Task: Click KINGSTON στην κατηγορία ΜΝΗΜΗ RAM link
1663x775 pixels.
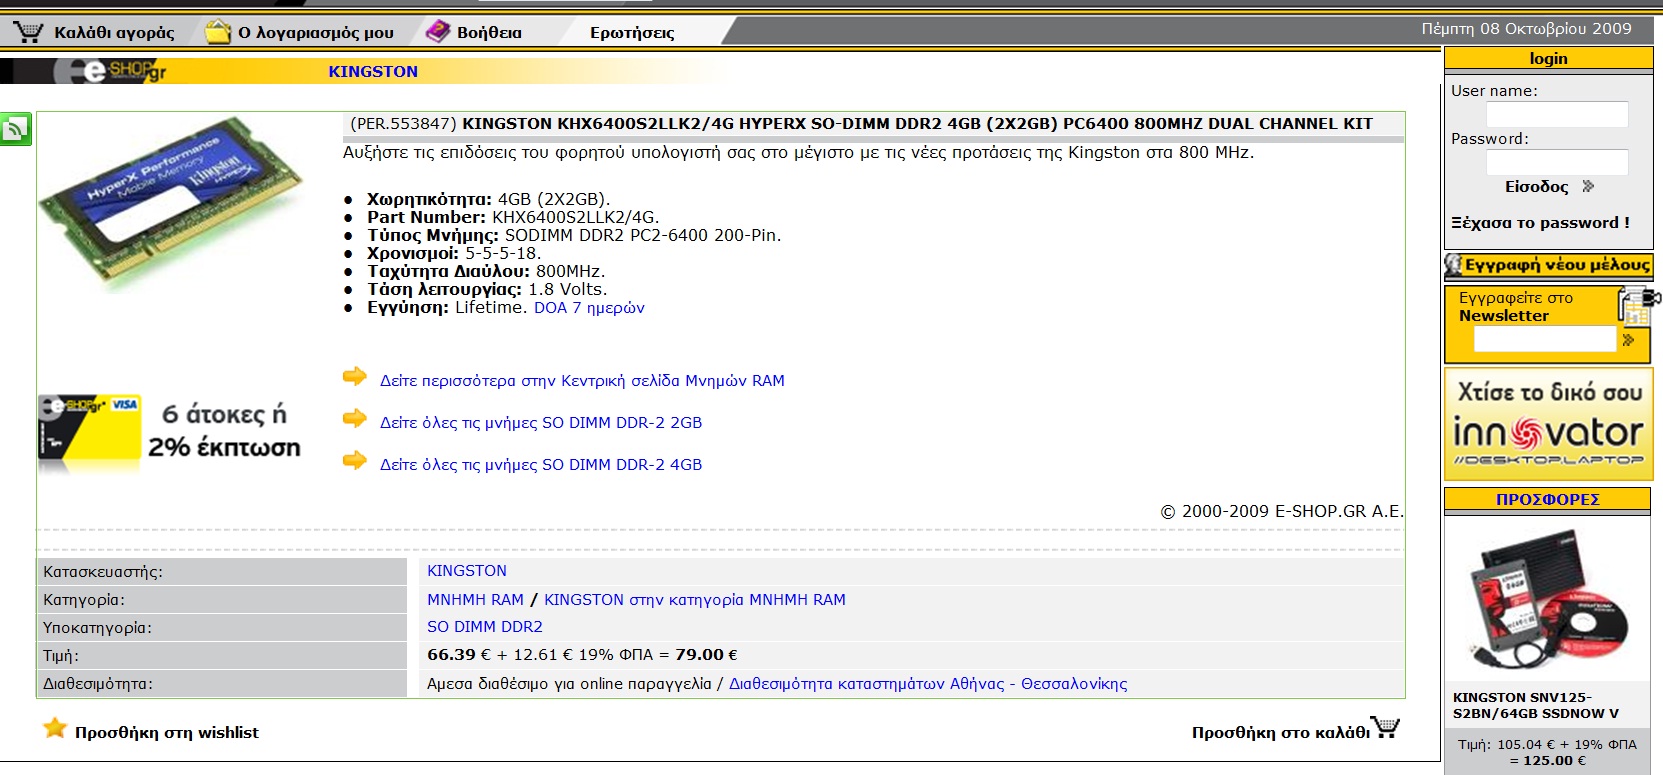Action: (x=695, y=600)
